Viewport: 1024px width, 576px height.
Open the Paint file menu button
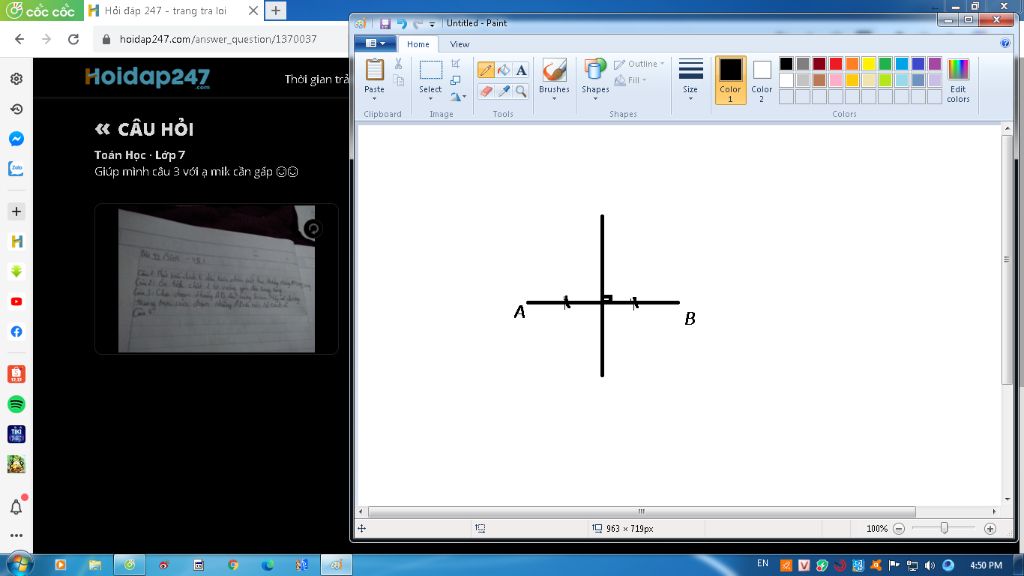[375, 44]
